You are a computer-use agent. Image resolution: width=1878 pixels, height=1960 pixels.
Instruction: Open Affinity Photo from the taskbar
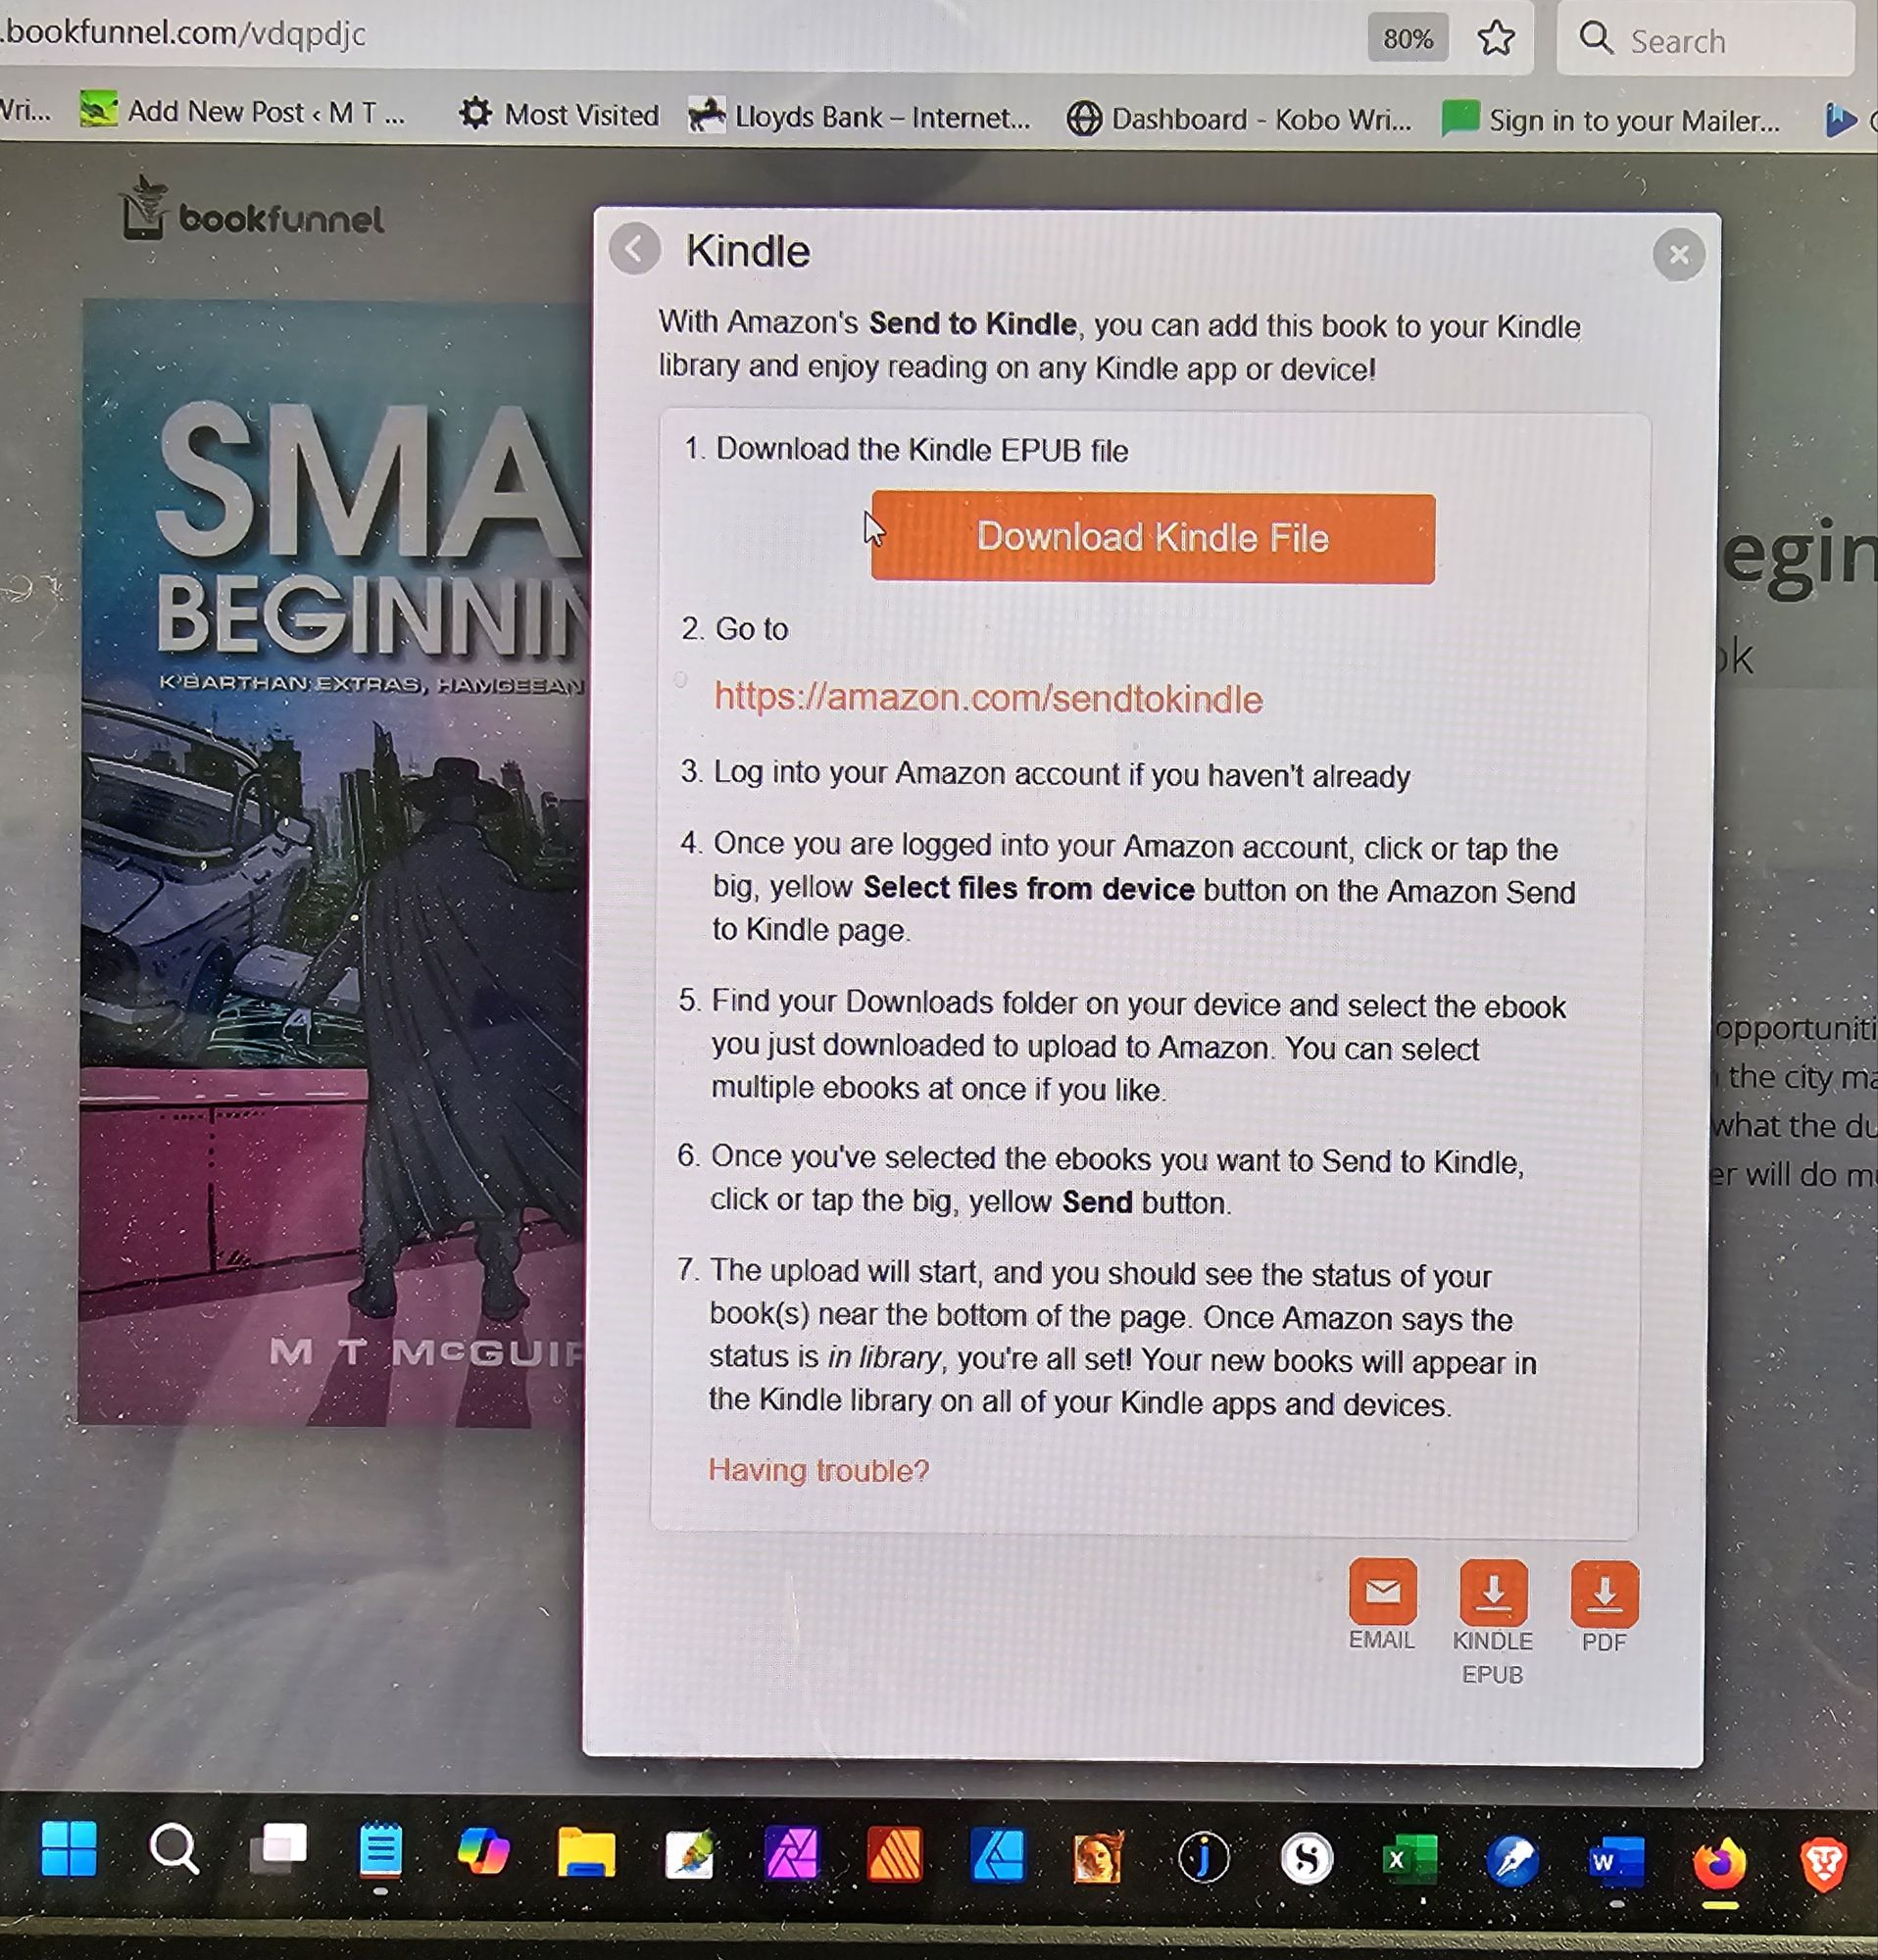click(x=791, y=1855)
